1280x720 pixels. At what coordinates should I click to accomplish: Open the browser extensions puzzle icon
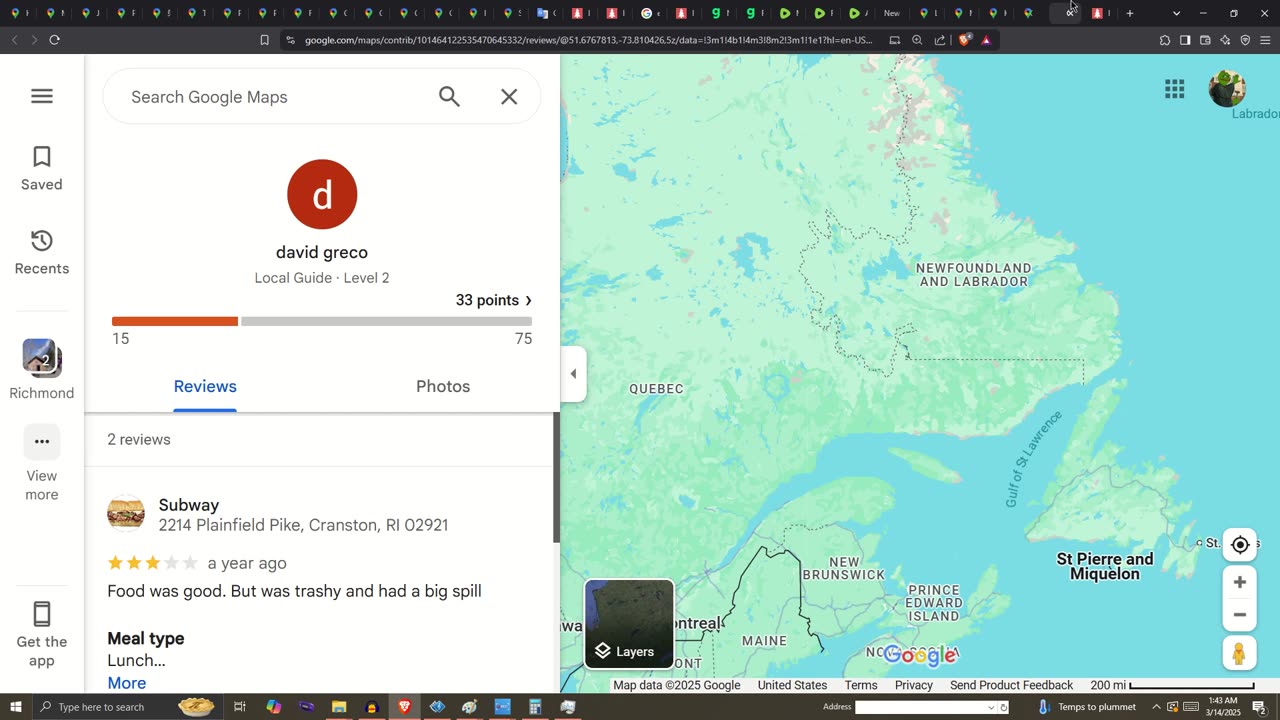click(1165, 40)
